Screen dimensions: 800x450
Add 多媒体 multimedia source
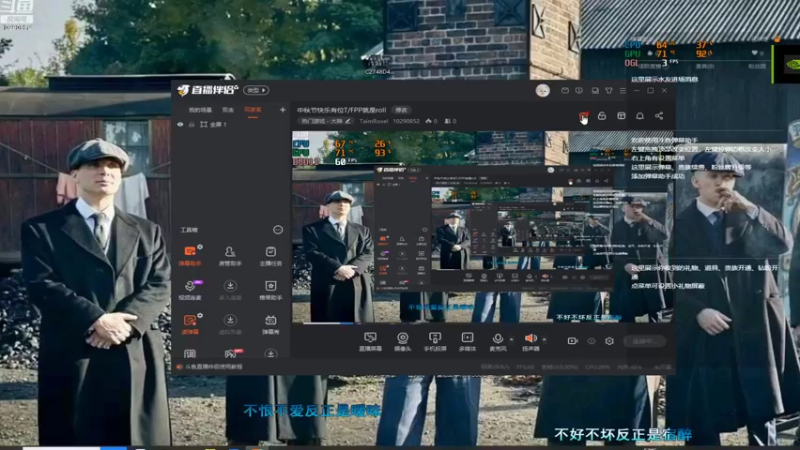(x=467, y=341)
